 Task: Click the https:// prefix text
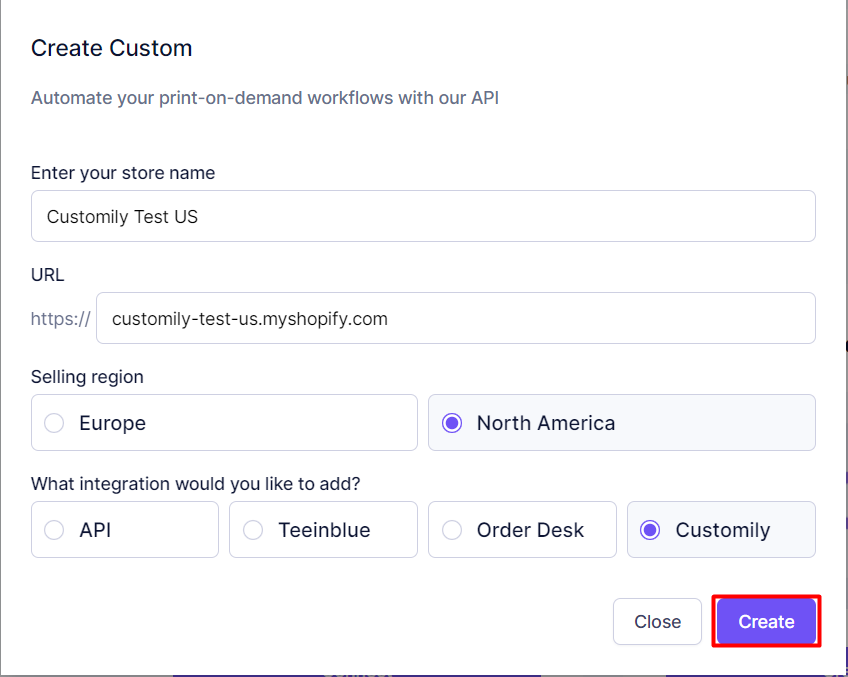[61, 318]
